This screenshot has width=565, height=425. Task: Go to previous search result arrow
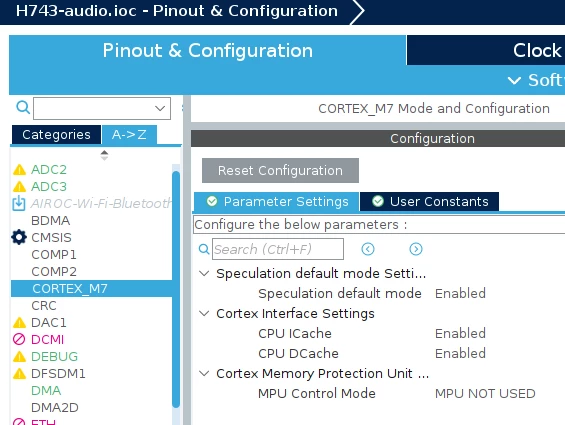pyautogui.click(x=368, y=249)
